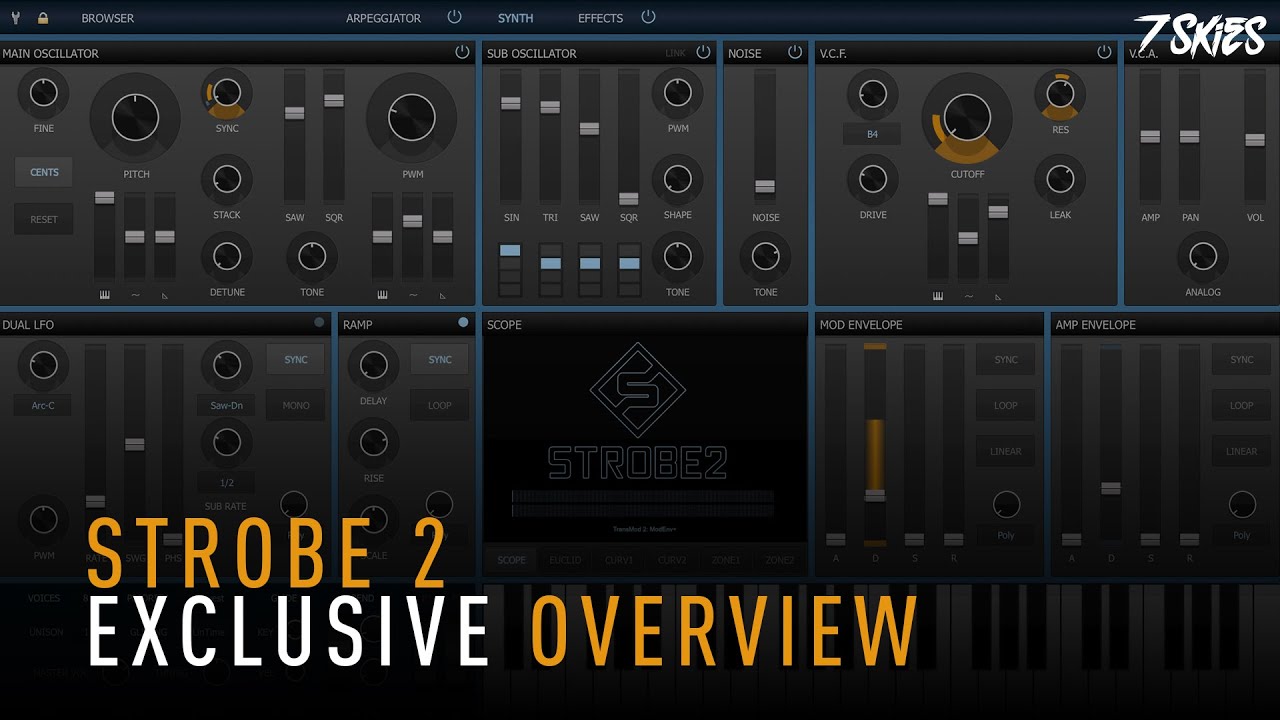Click the NOISE level slider handle

click(765, 186)
